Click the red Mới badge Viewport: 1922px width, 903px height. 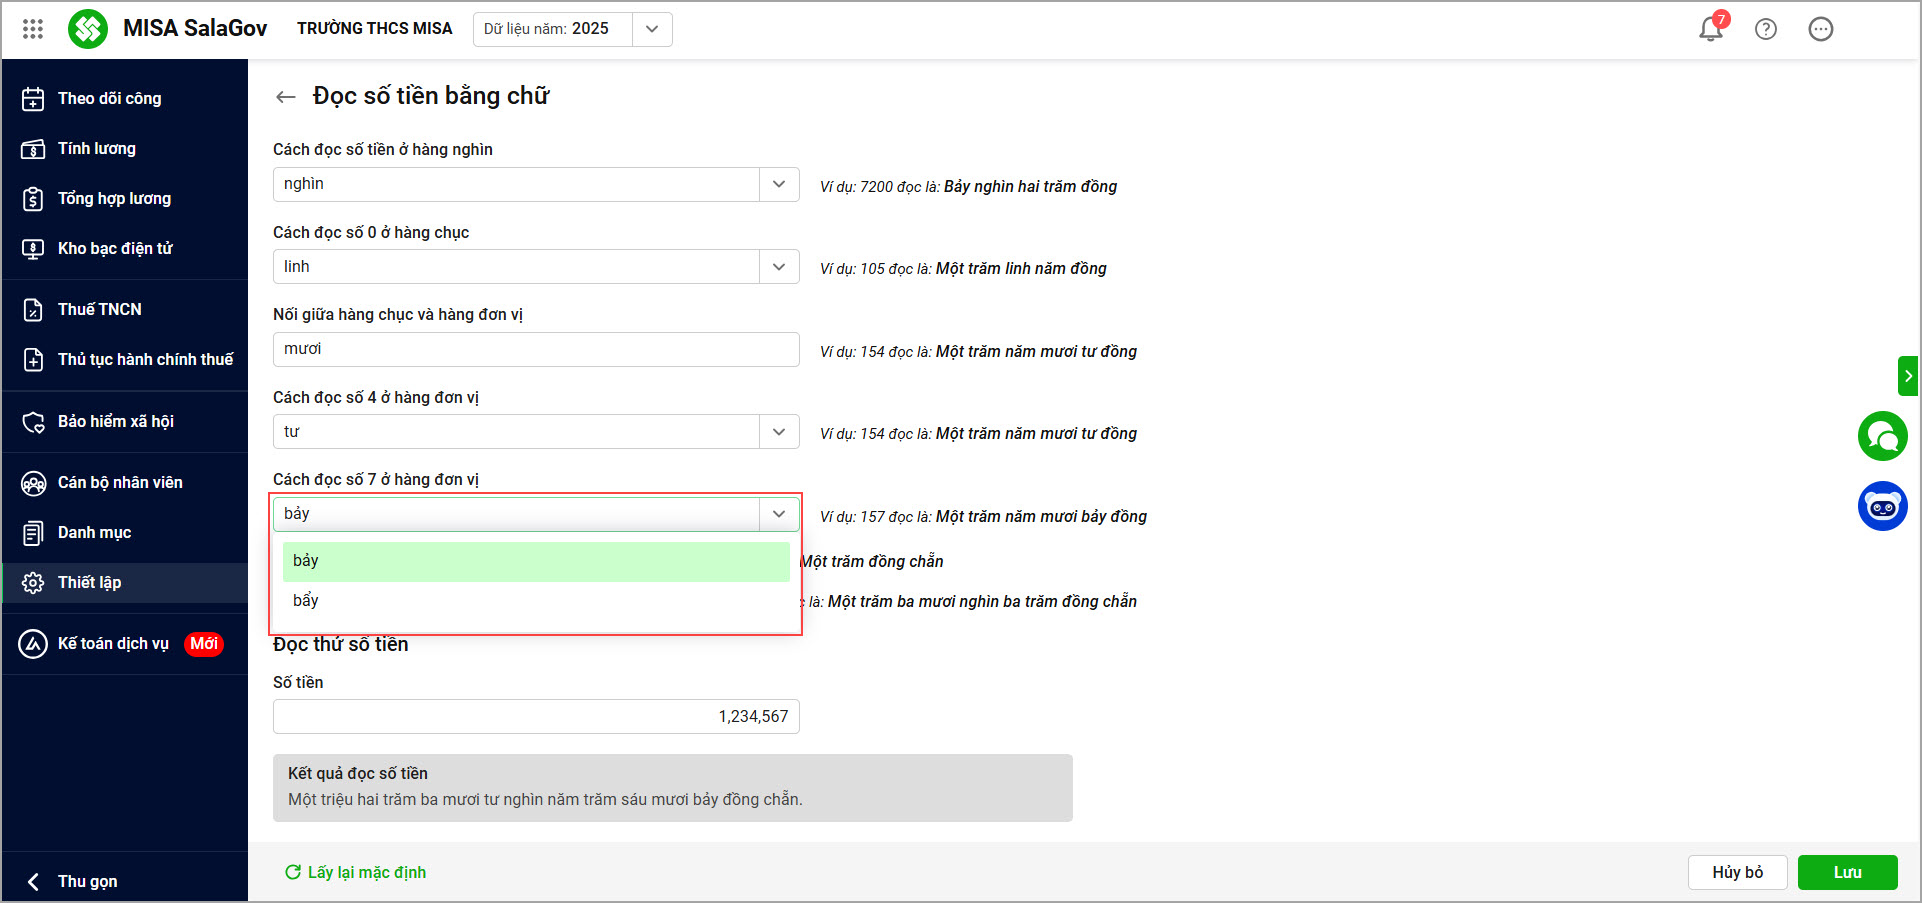click(x=204, y=644)
